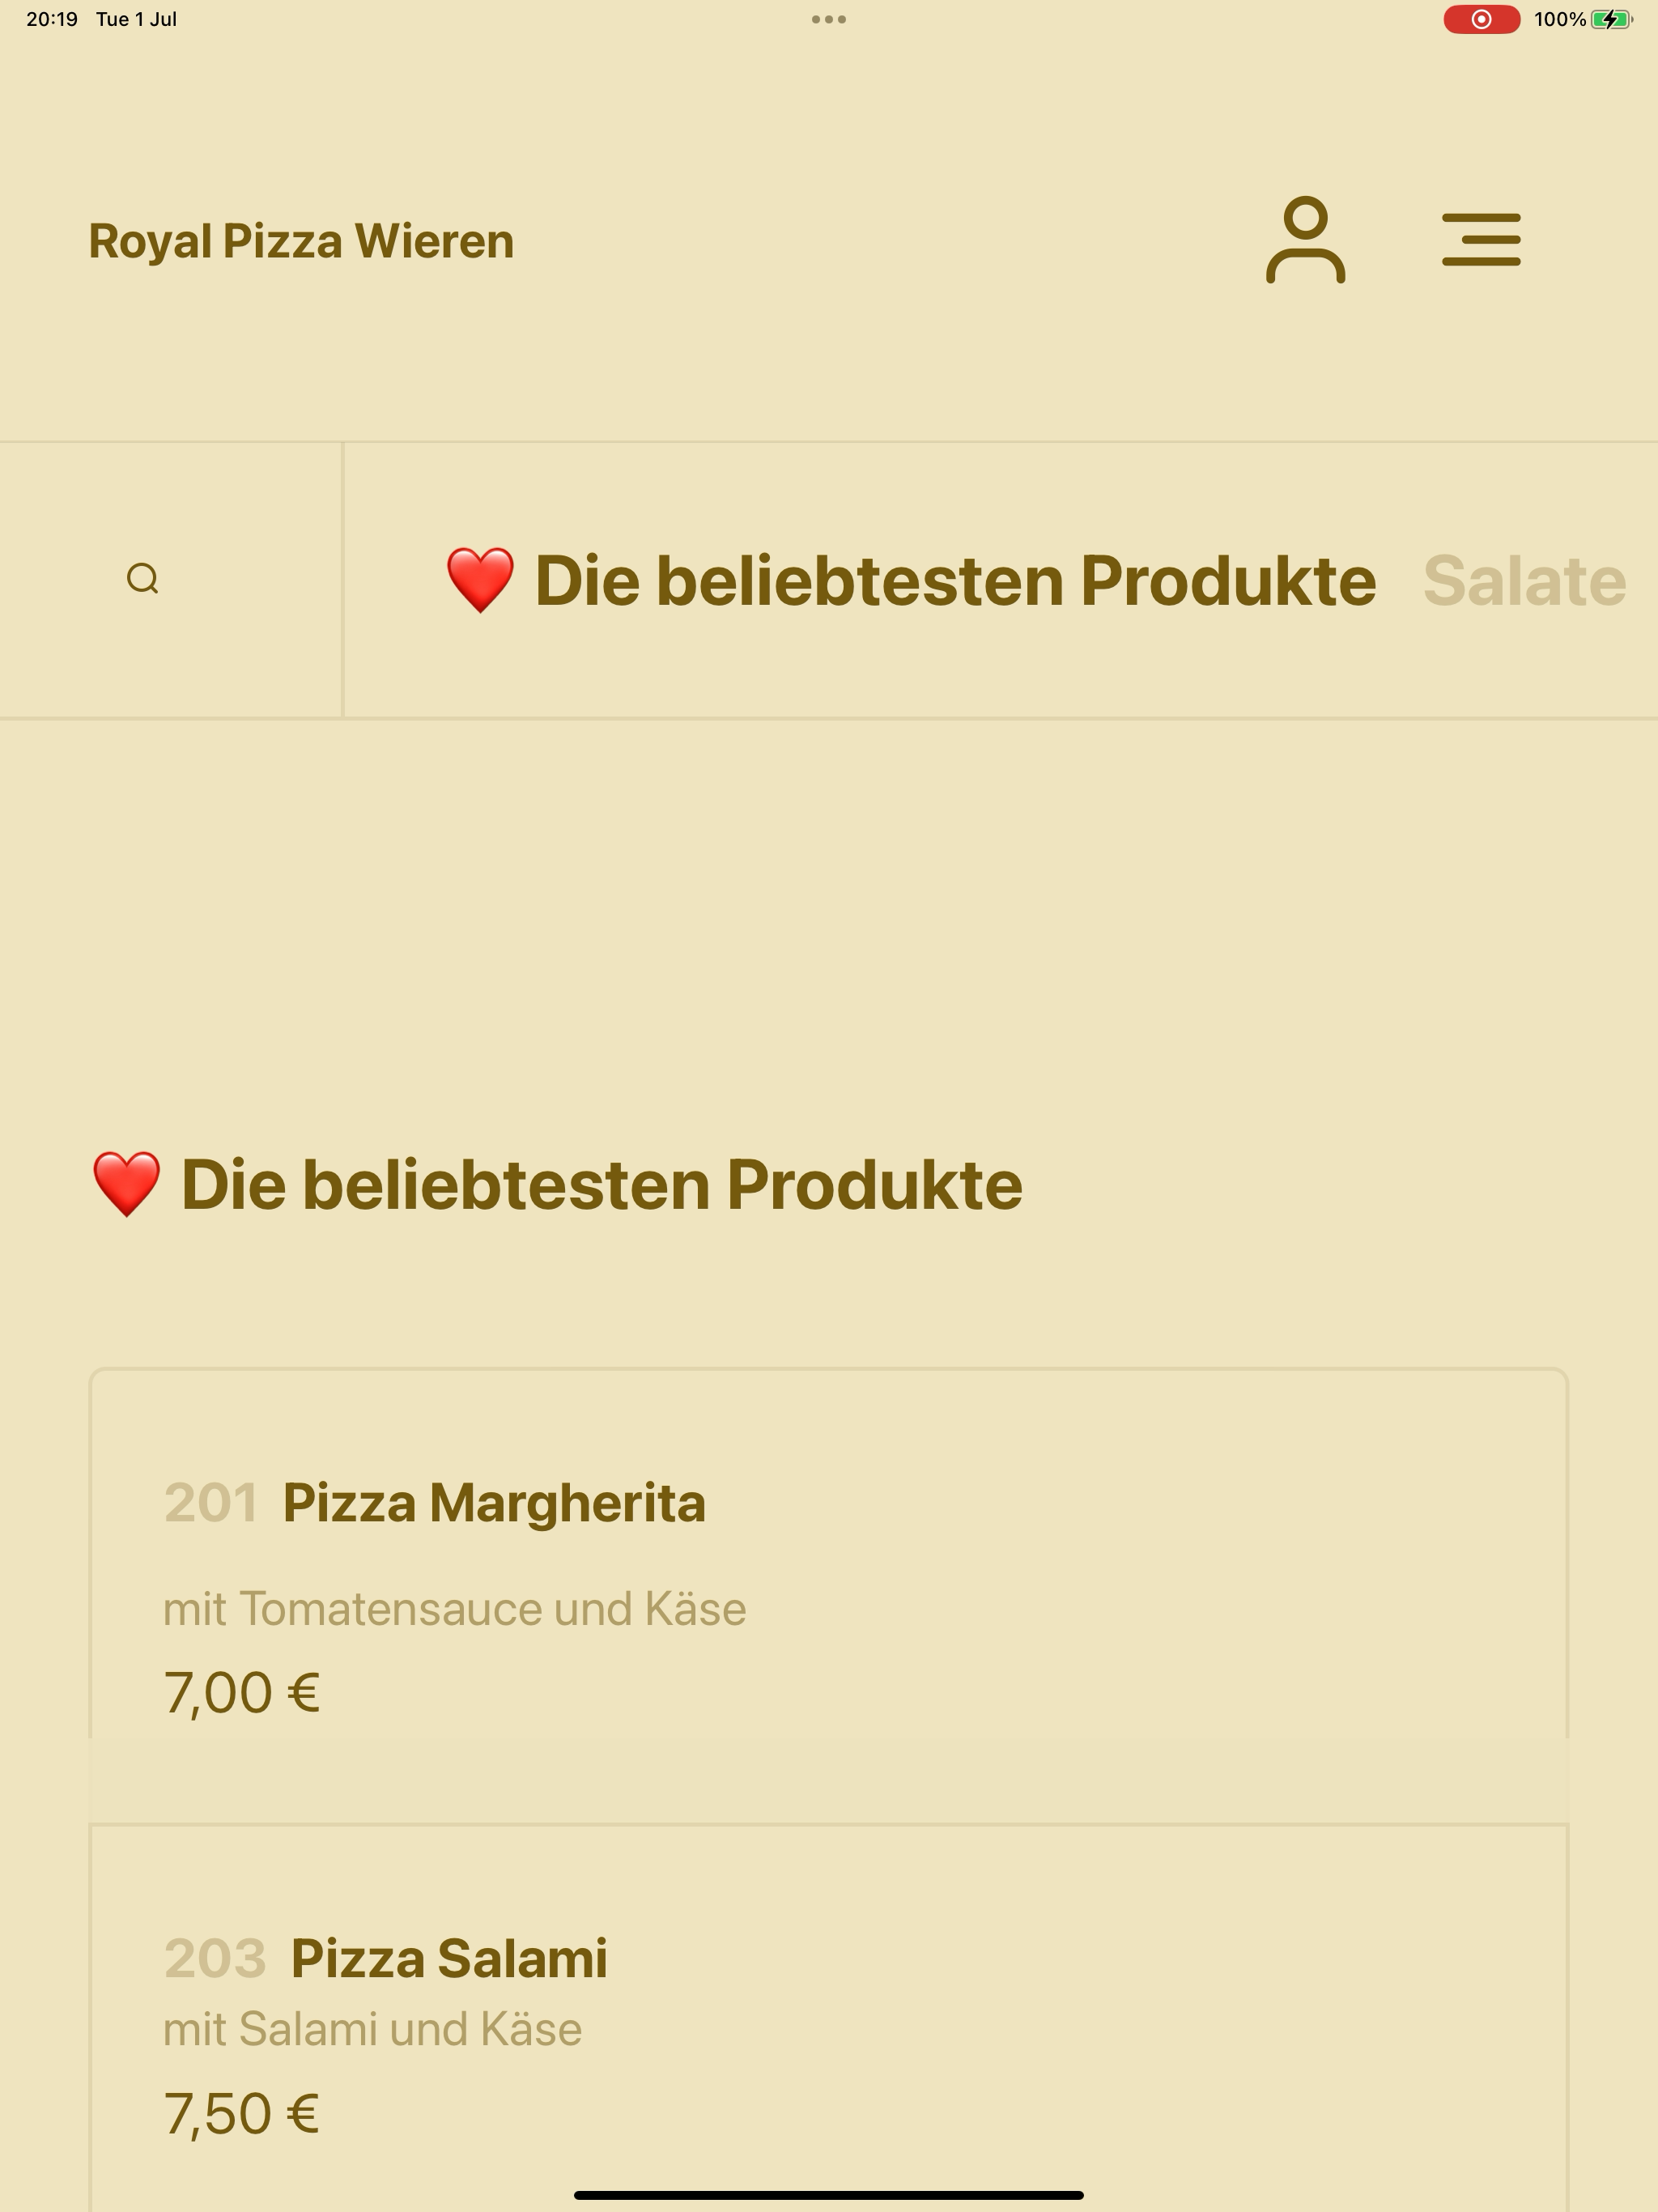1658x2212 pixels.
Task: Tap the red heart in category bar
Action: click(x=480, y=580)
